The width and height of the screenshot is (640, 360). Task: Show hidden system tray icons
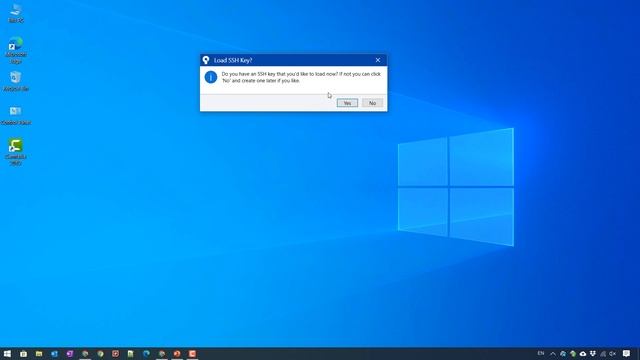553,353
